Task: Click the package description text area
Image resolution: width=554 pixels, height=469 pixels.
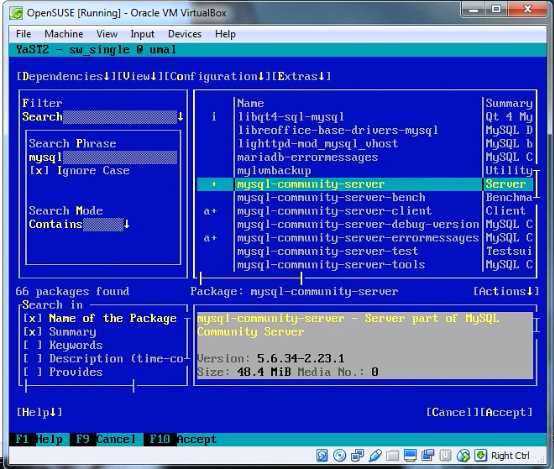Action: (x=365, y=345)
